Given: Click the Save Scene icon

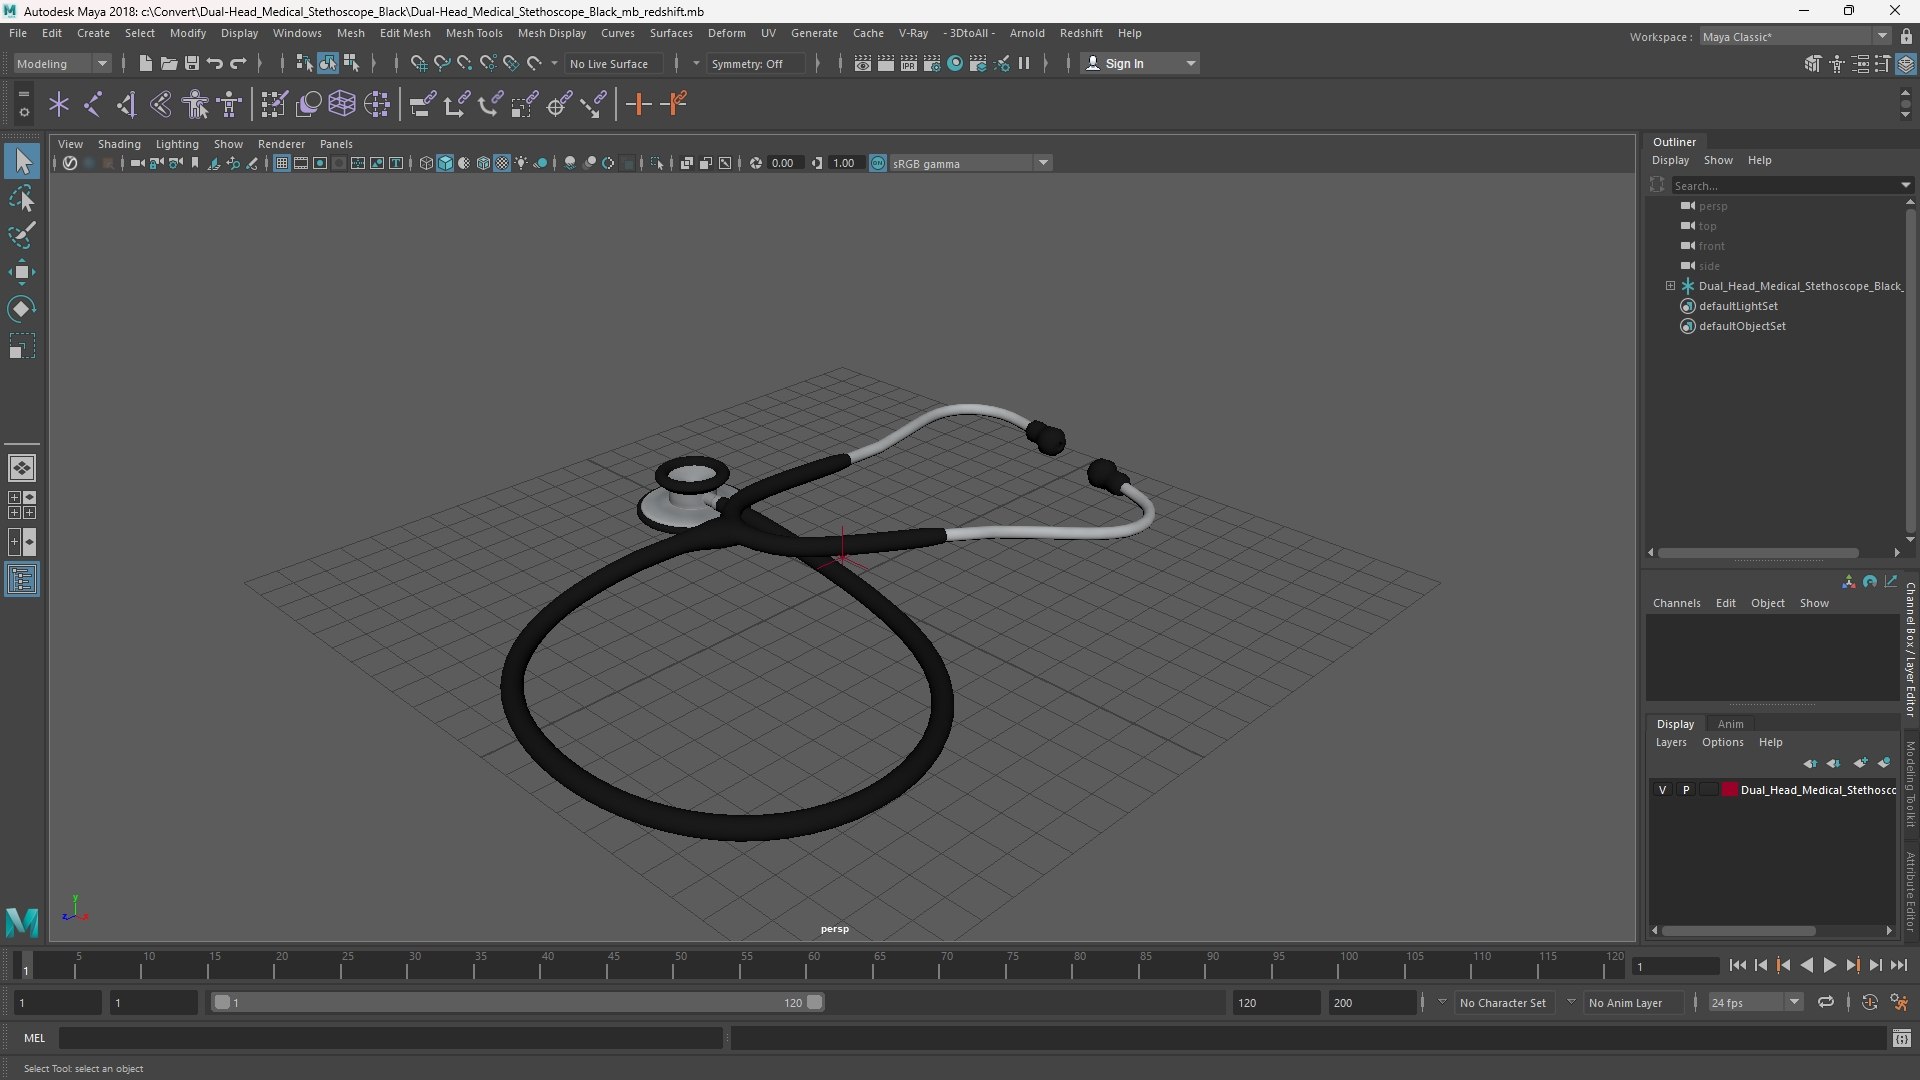Looking at the screenshot, I should click(x=192, y=63).
